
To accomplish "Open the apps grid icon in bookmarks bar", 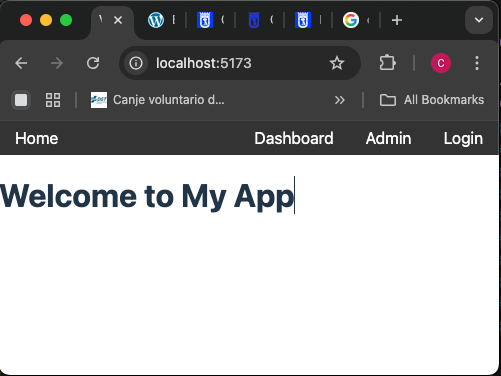I will pos(53,100).
